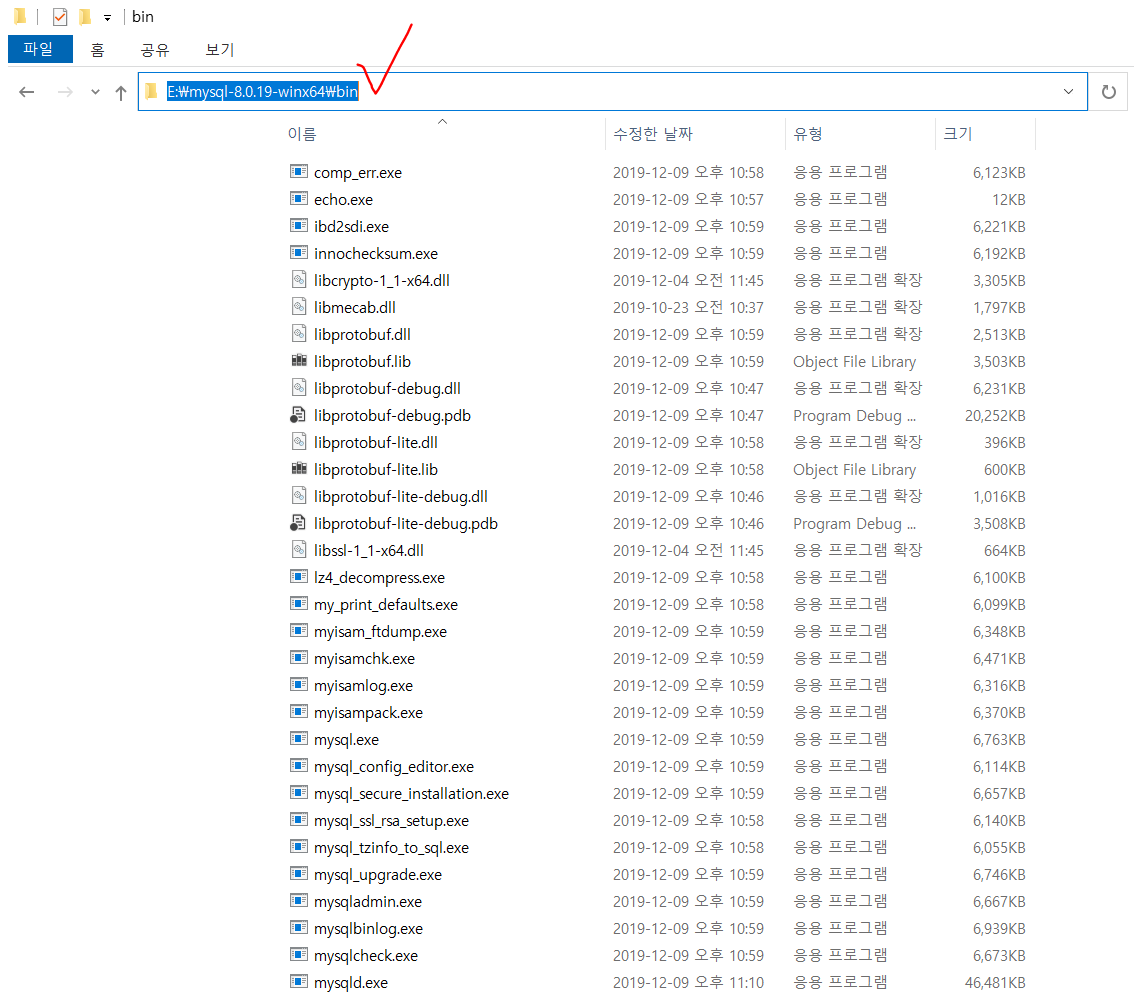Select the file libprotobuf-lite-debug.dll
This screenshot has height=1003, width=1134.
[x=401, y=497]
